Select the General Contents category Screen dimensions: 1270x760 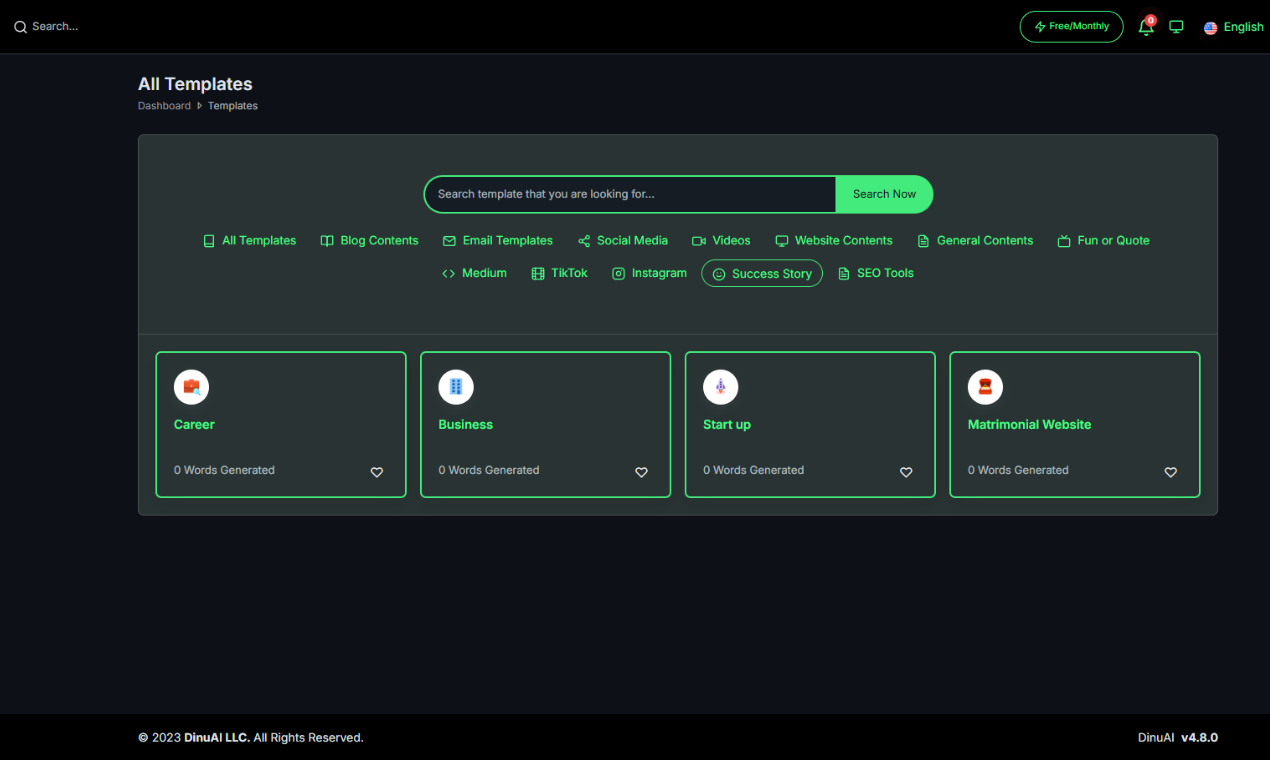coord(975,241)
